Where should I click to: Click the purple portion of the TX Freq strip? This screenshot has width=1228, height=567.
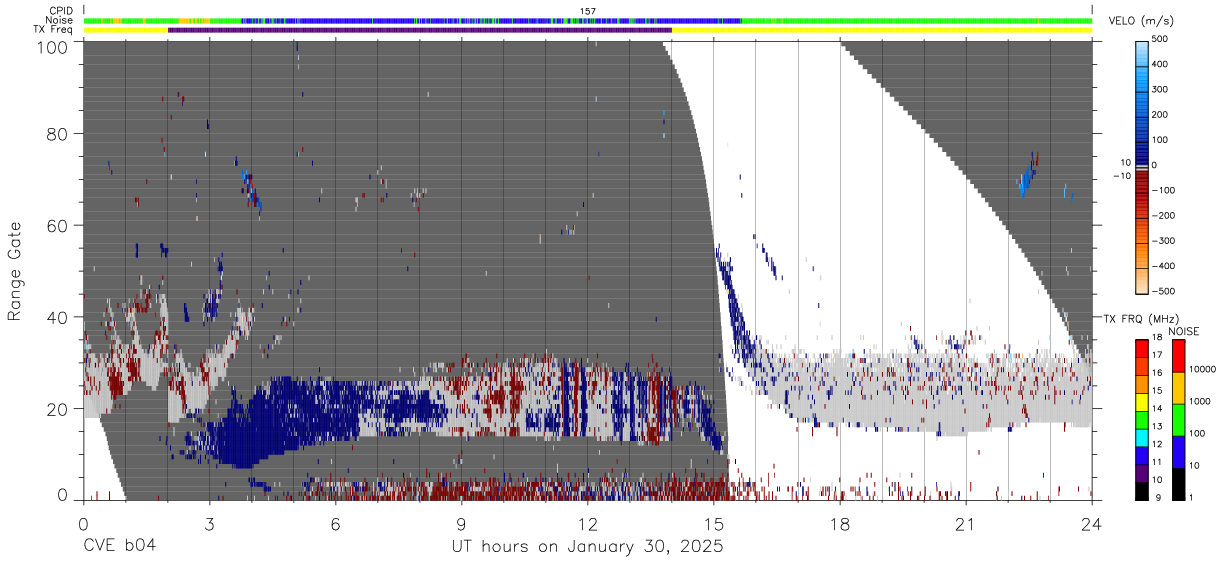[x=420, y=30]
